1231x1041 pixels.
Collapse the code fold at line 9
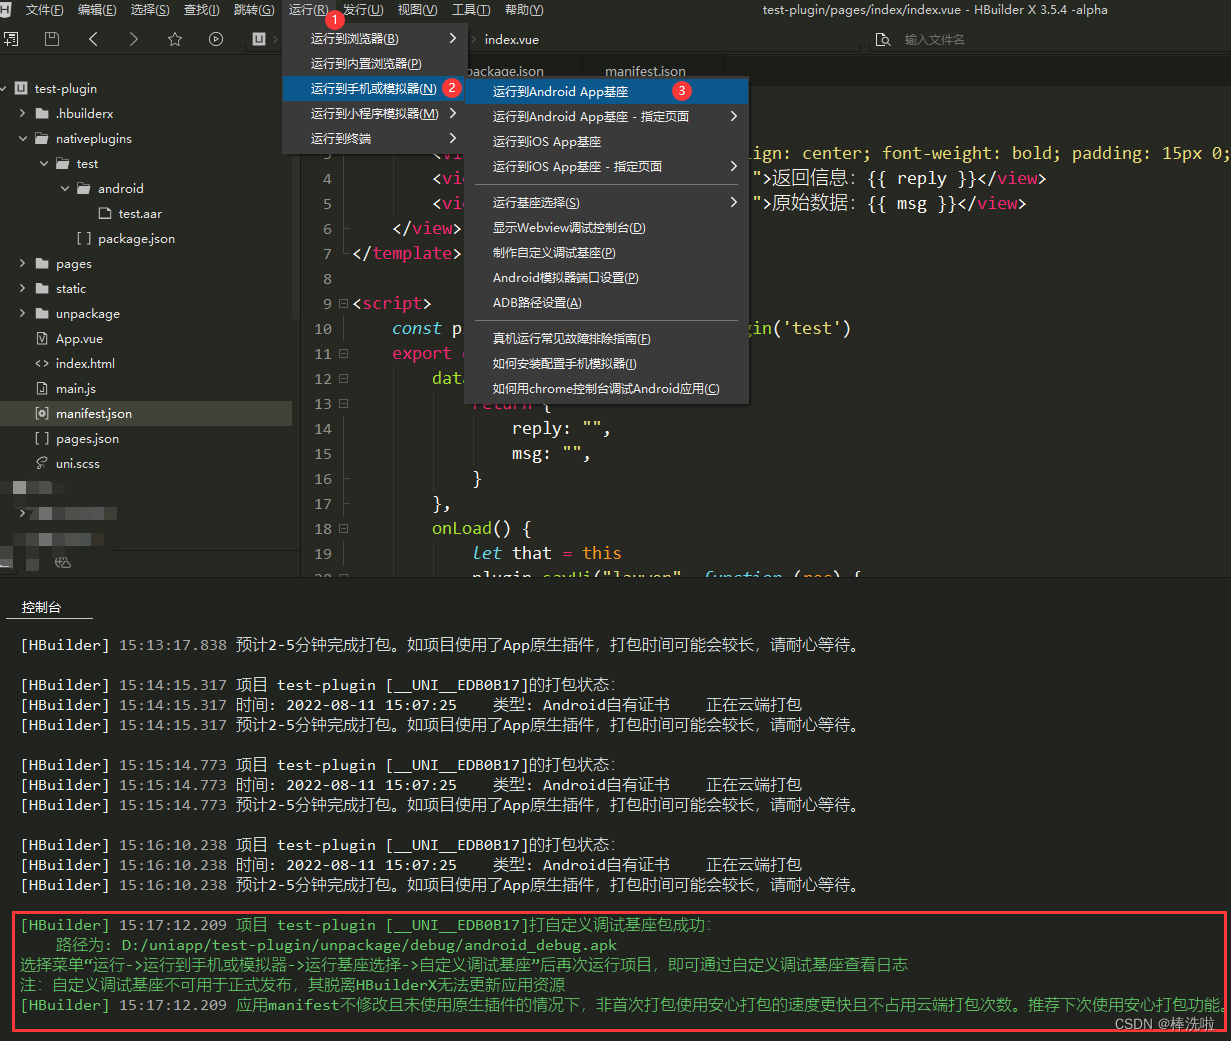click(343, 303)
